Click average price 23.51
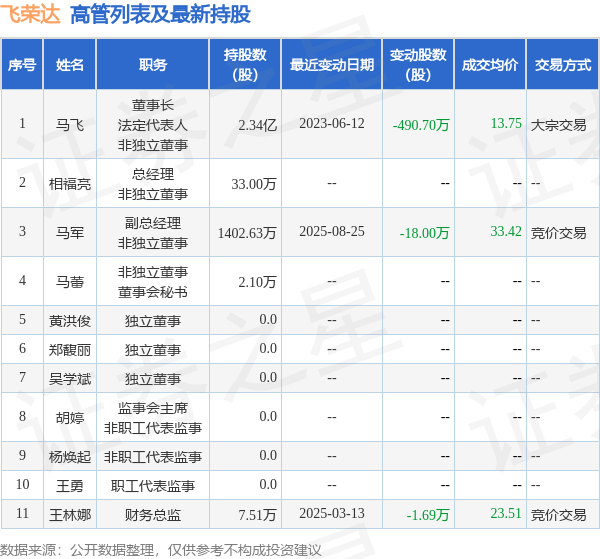Viewport: 600px width, 559px height. [506, 513]
